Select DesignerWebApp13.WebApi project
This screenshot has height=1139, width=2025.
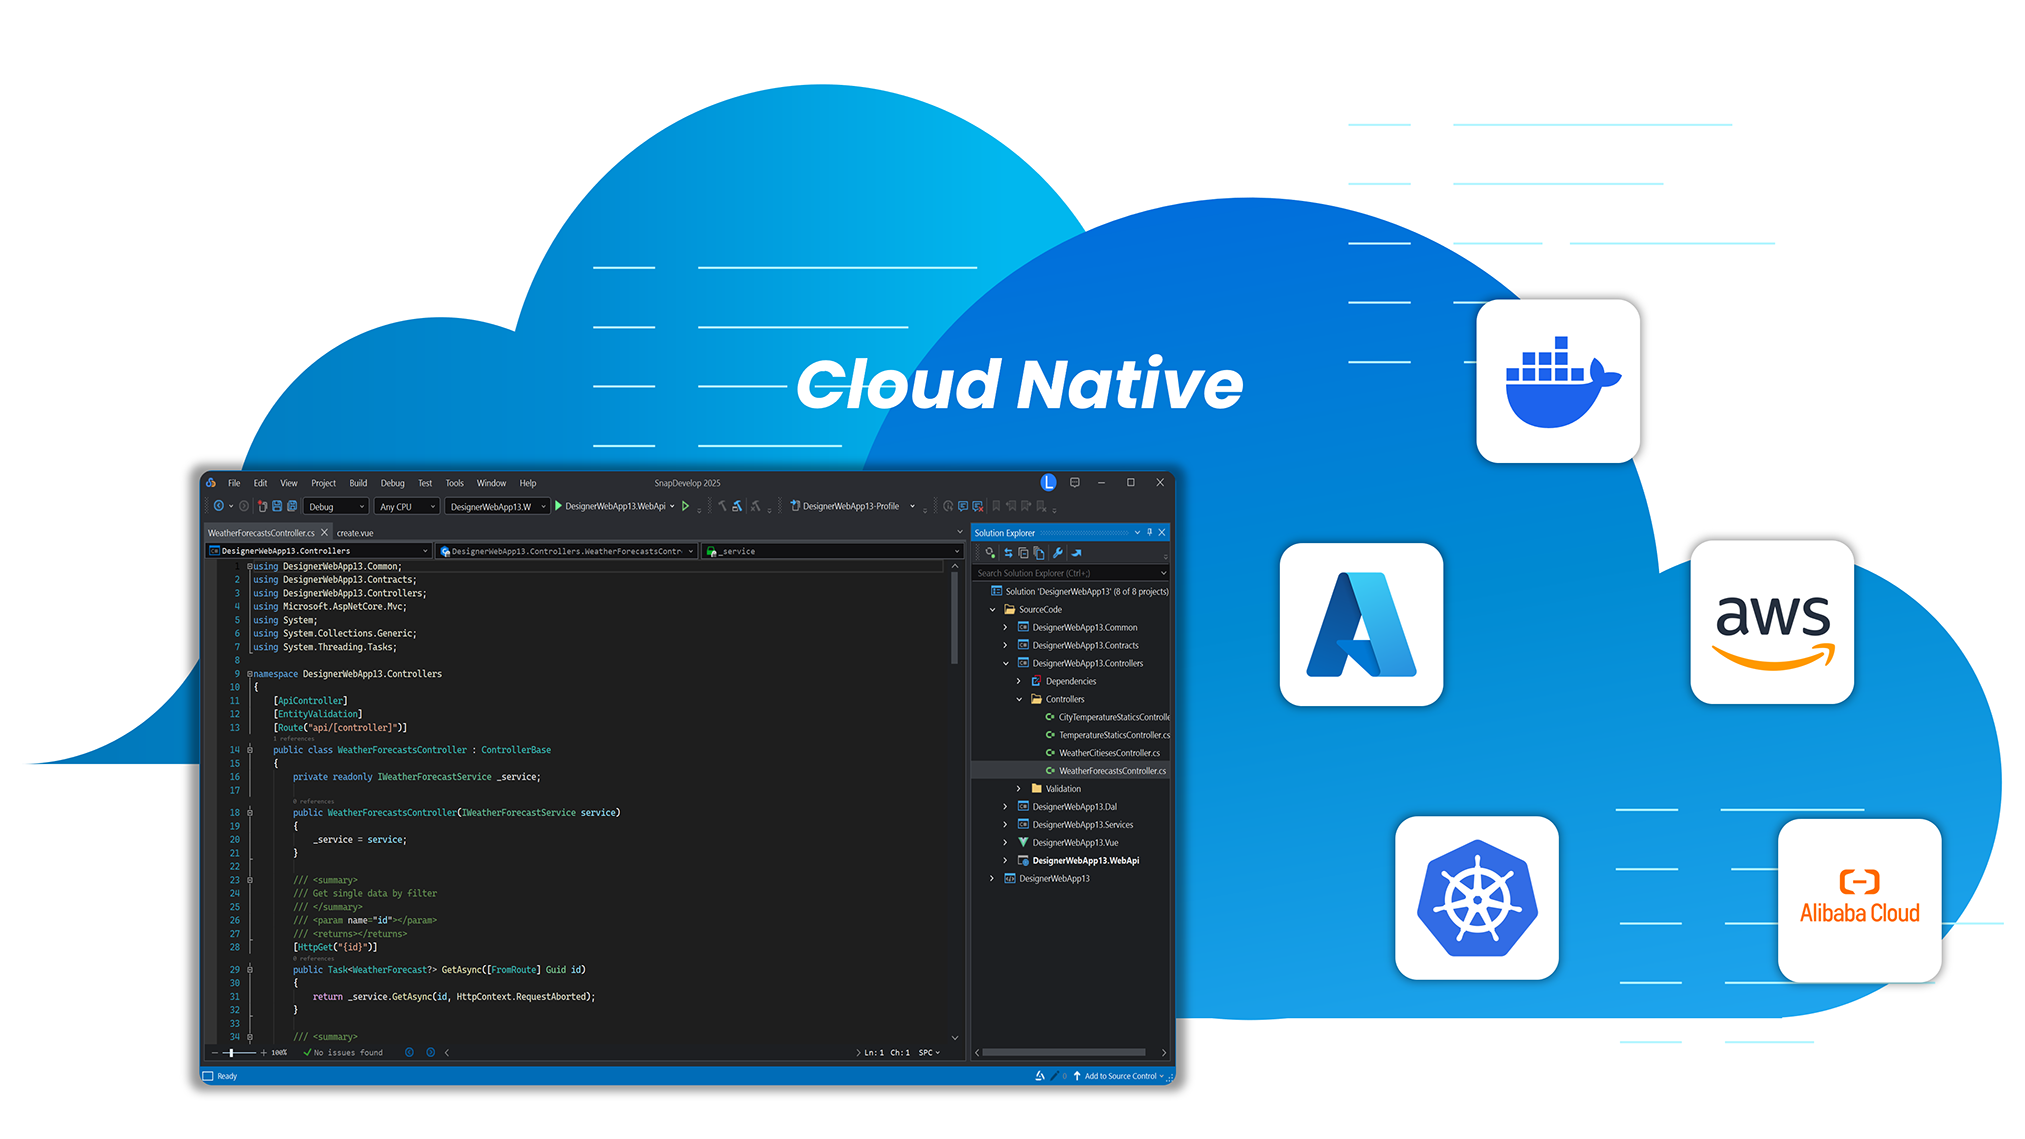coord(1078,861)
